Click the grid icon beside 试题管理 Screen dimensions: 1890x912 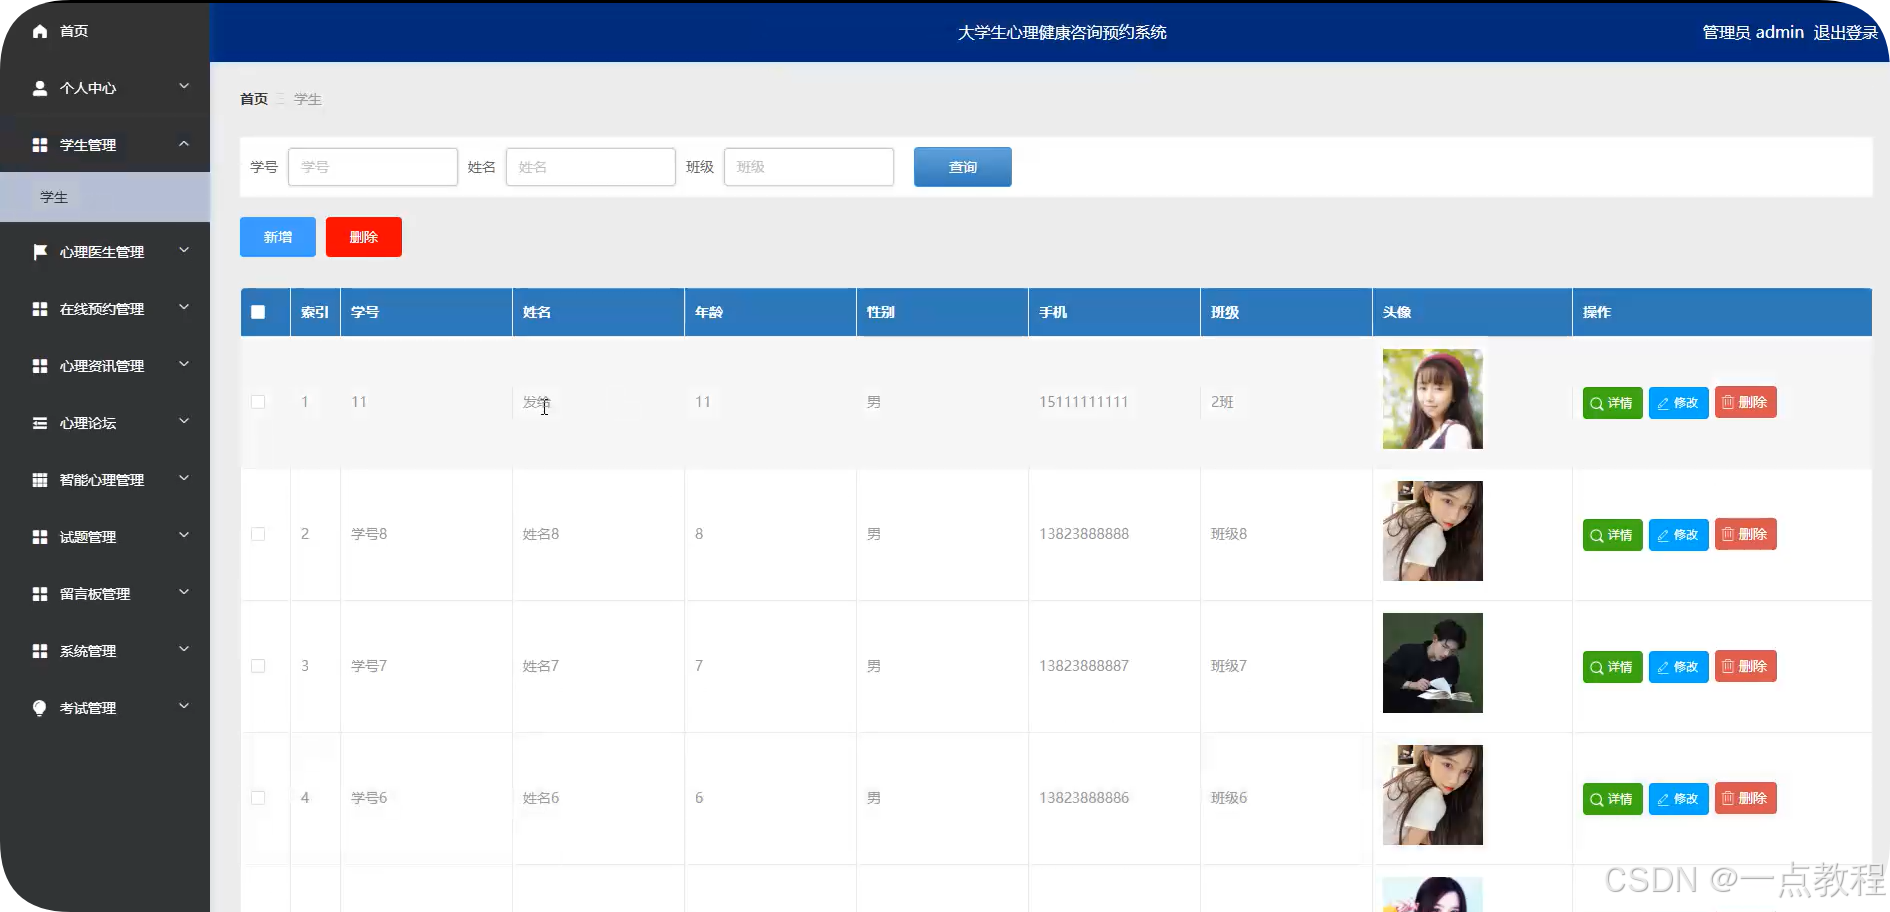[x=40, y=537]
